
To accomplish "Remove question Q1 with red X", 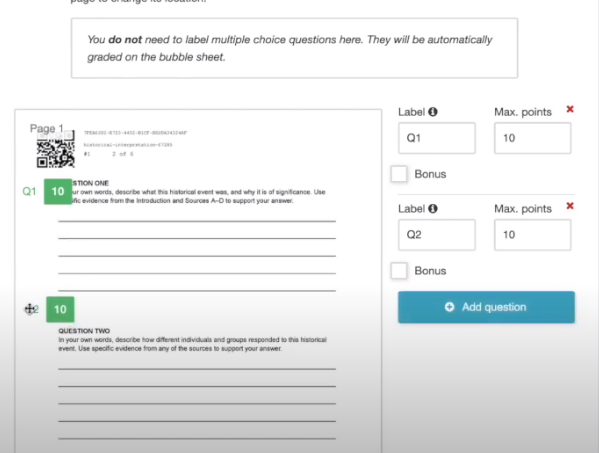I will click(570, 109).
